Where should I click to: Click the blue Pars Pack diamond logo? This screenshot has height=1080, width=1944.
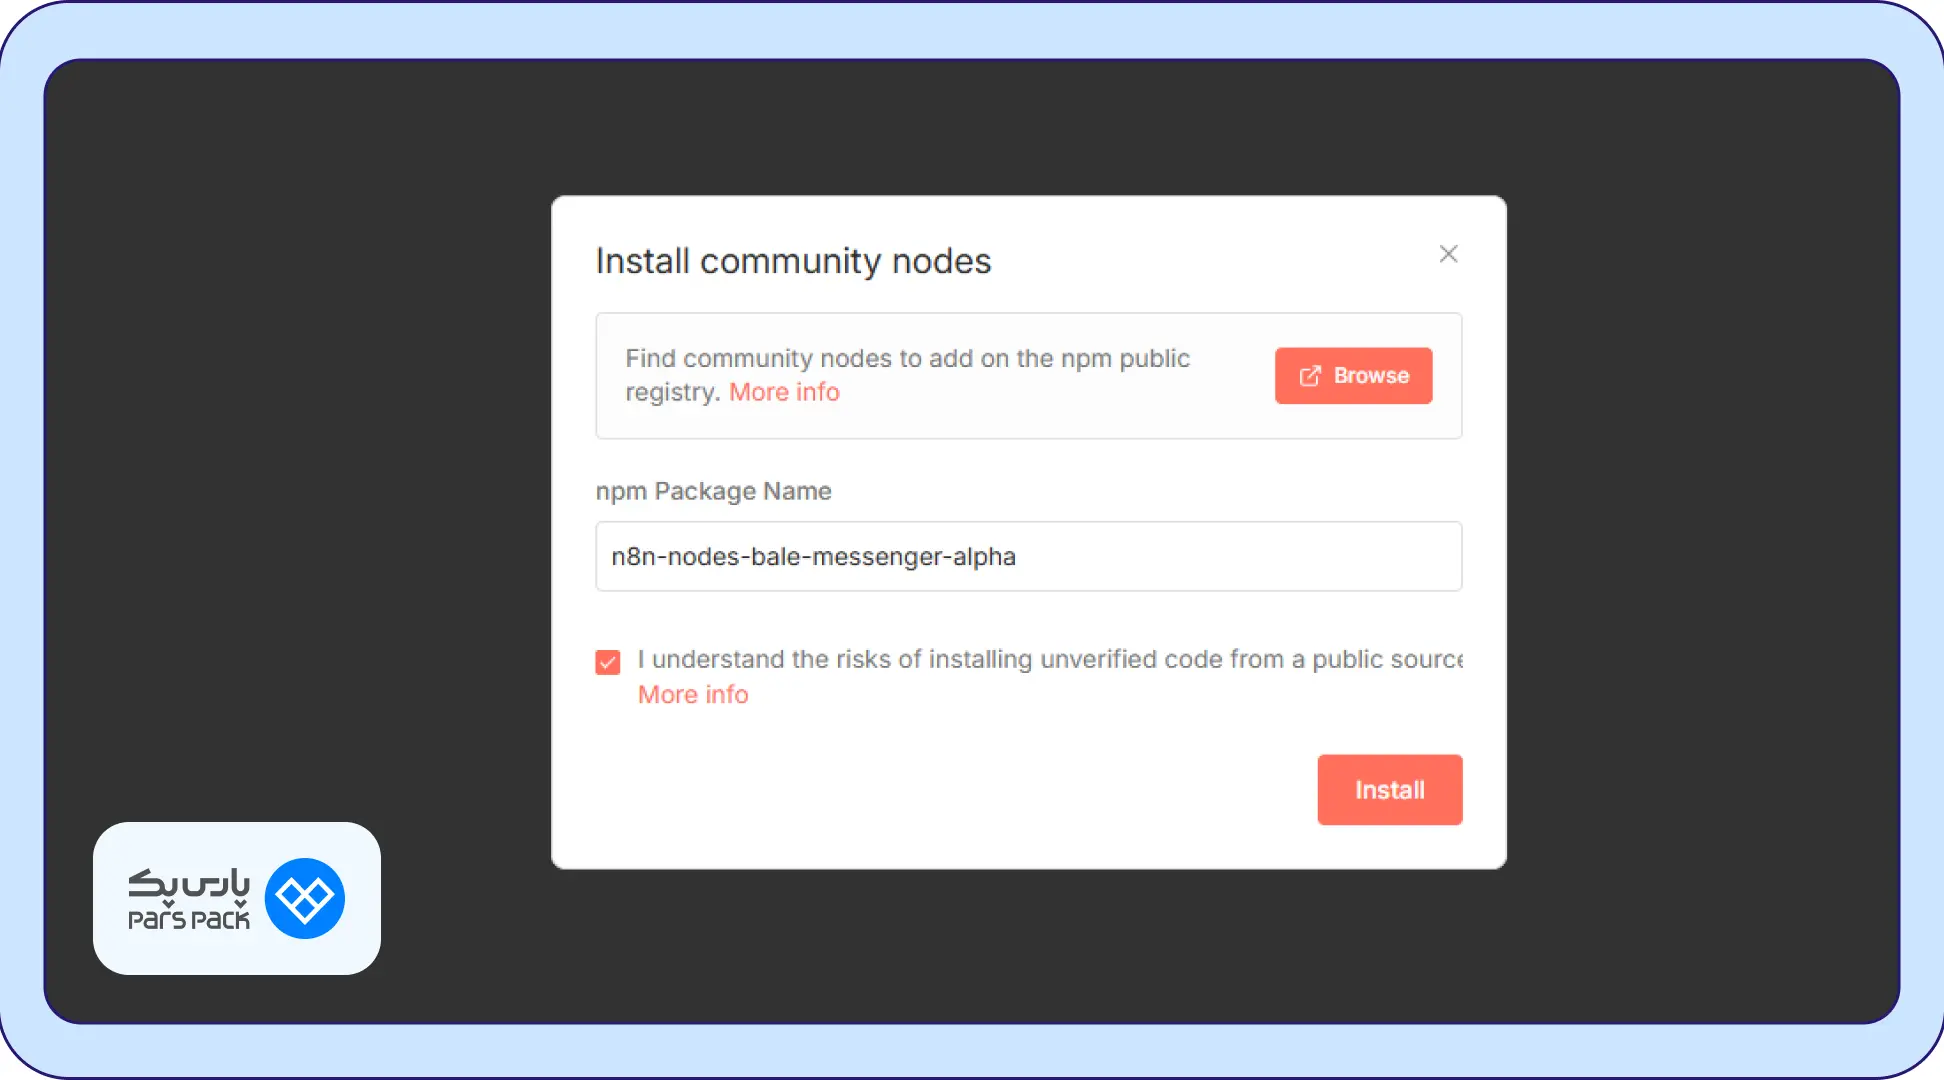pos(305,898)
